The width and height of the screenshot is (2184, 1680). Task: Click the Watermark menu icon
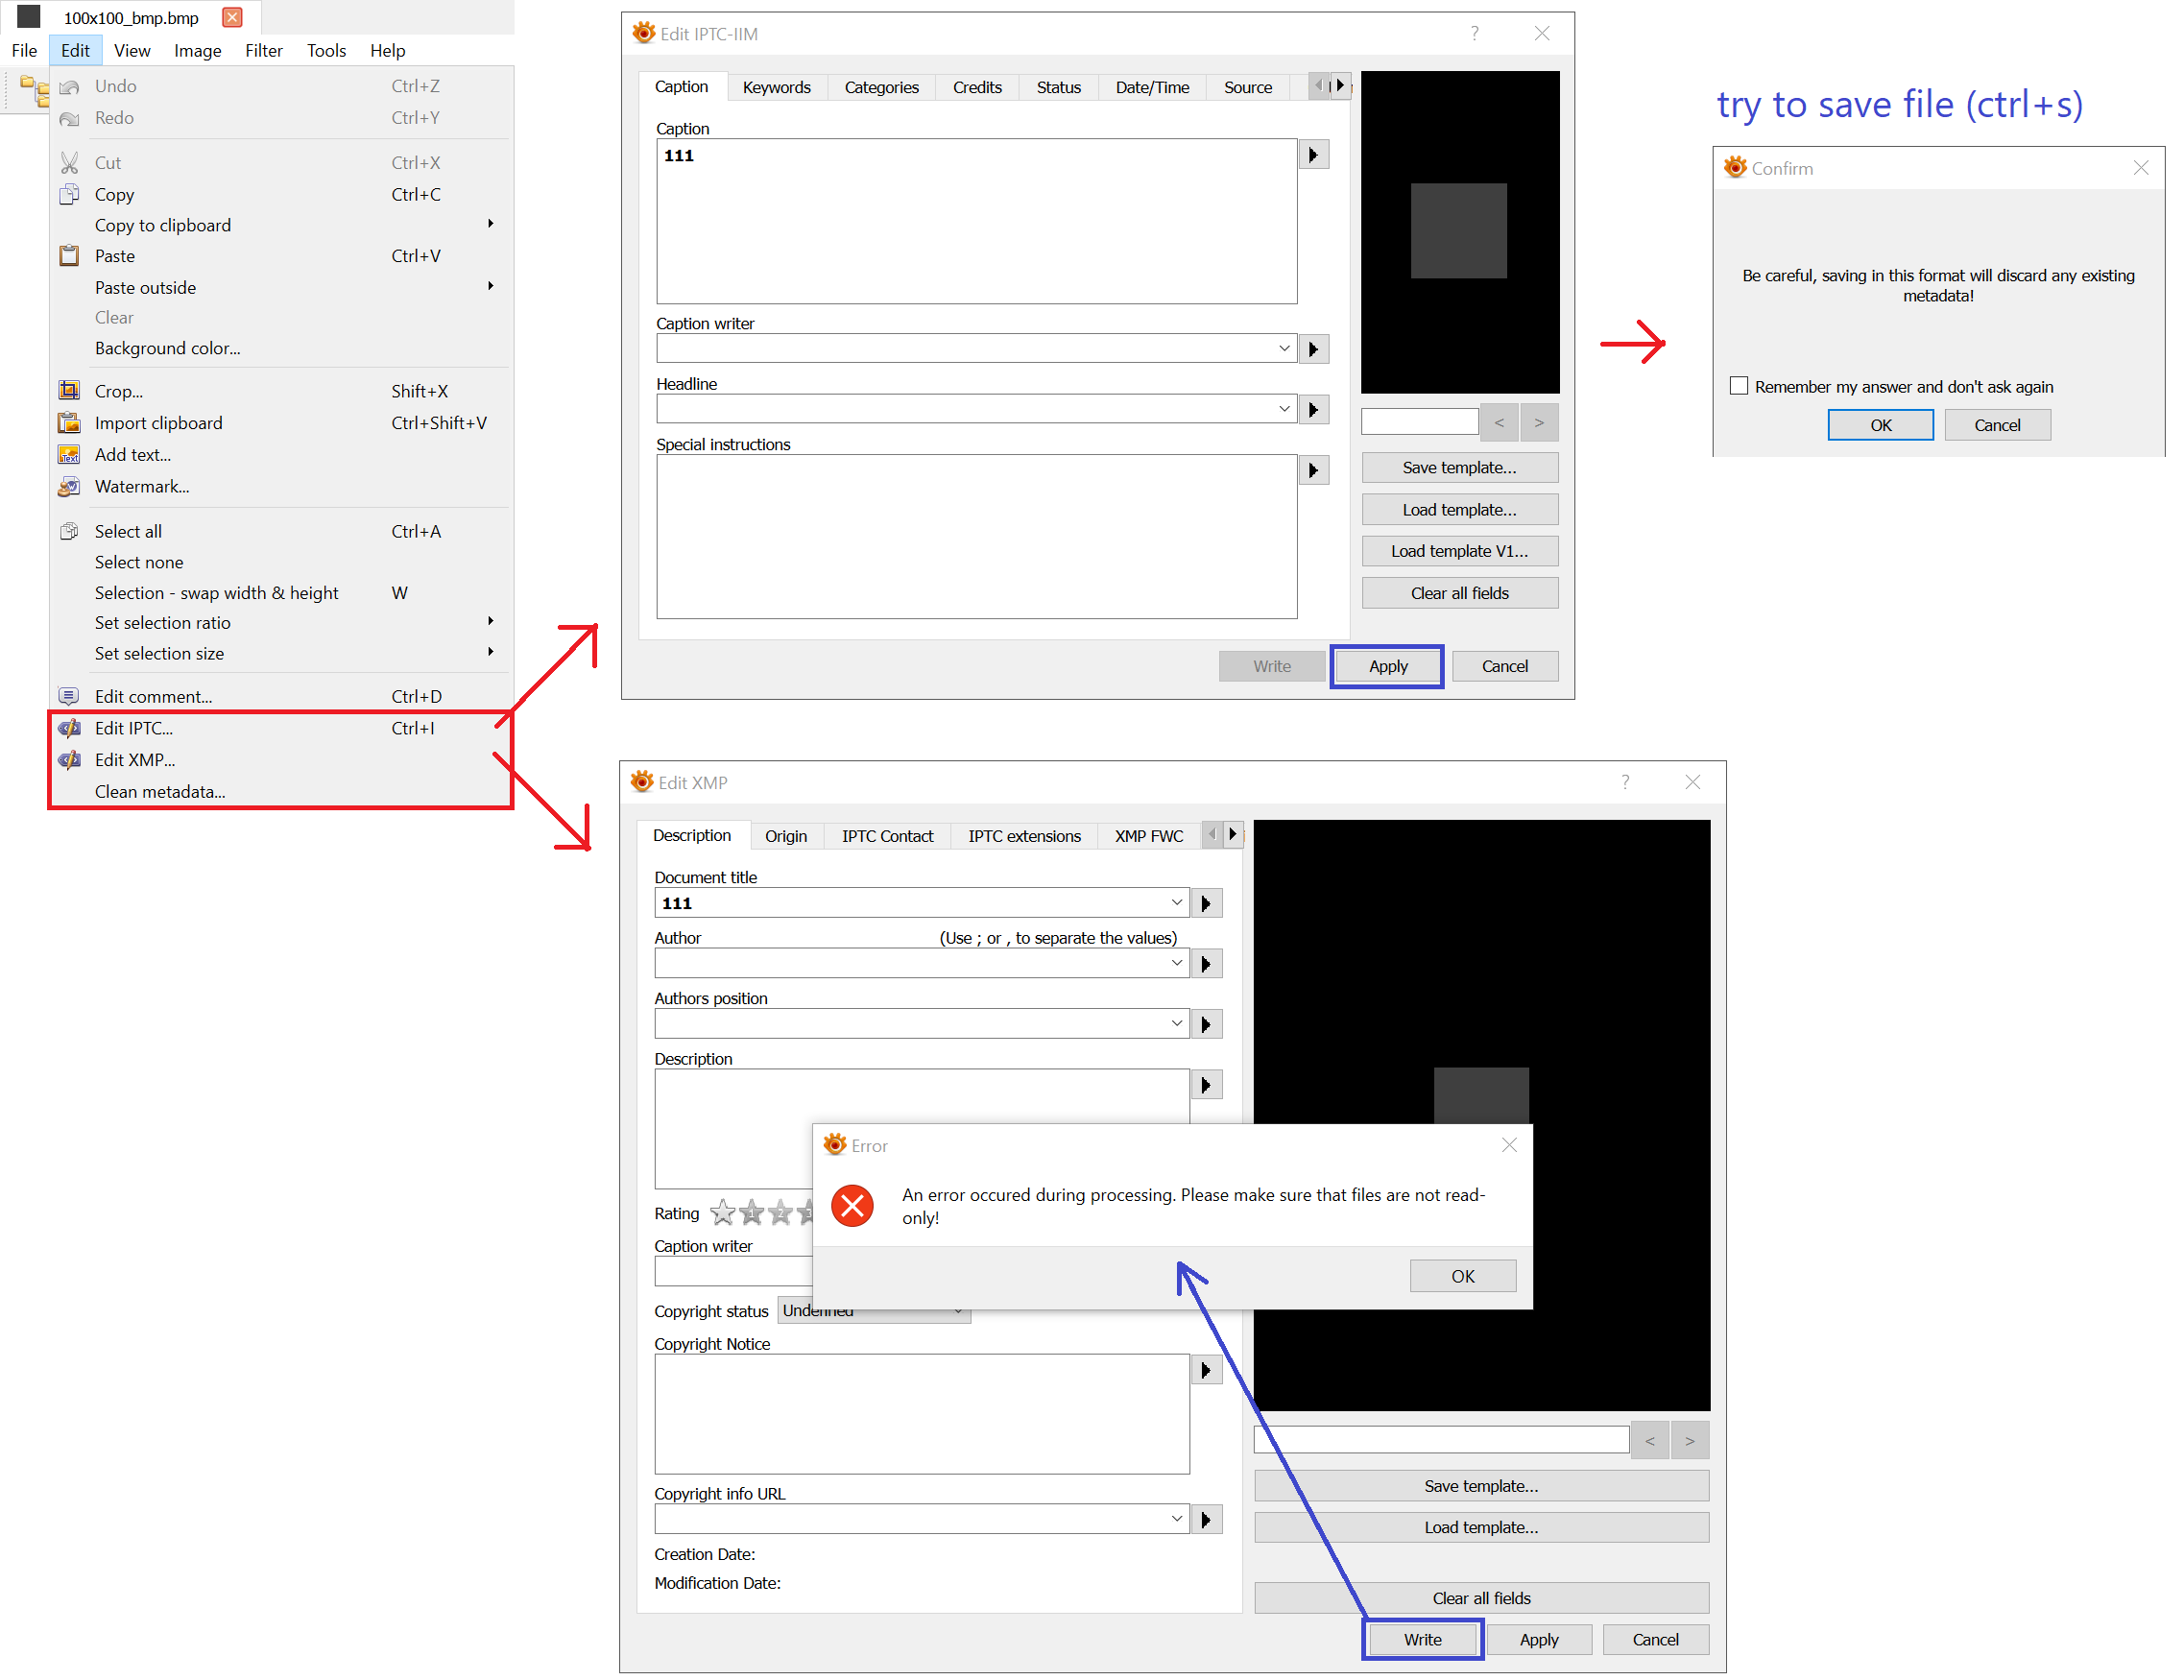69,487
